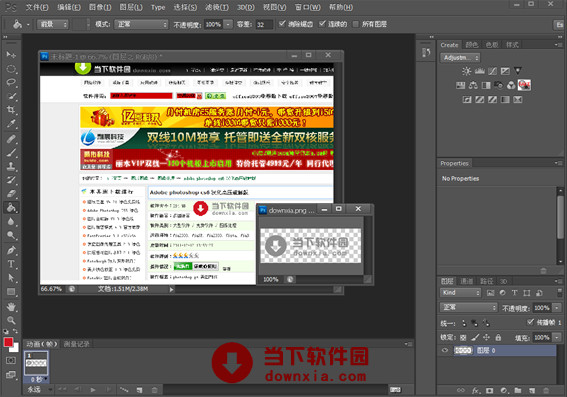This screenshot has height=397, width=567.
Task: Add a Color Balance adjustment (scales icon)
Action: [473, 85]
